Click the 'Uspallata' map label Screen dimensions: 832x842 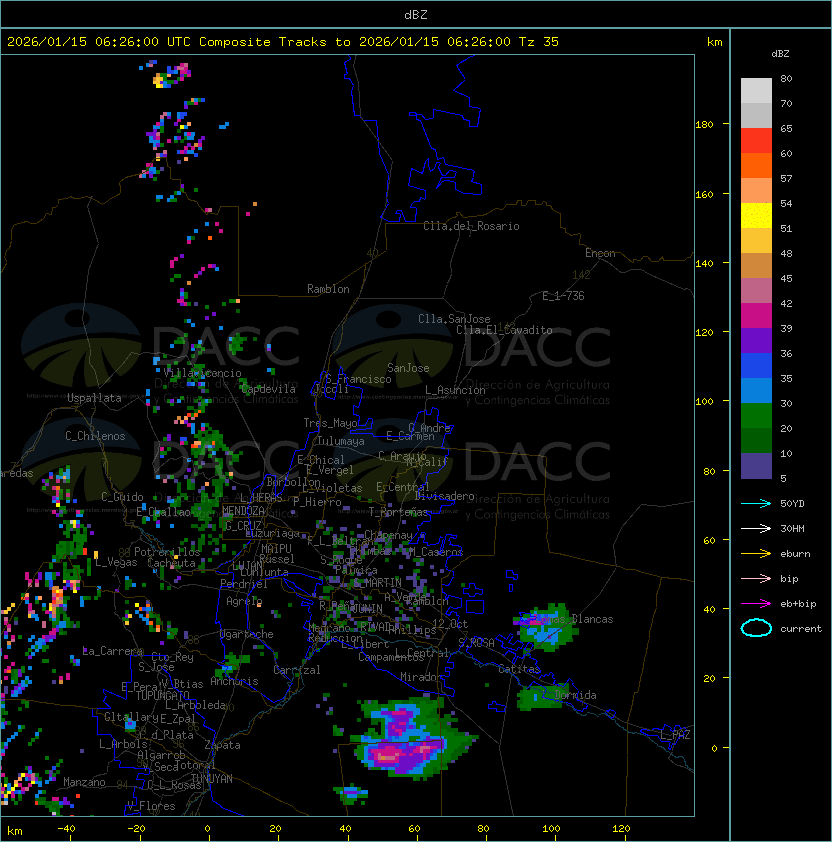94,398
